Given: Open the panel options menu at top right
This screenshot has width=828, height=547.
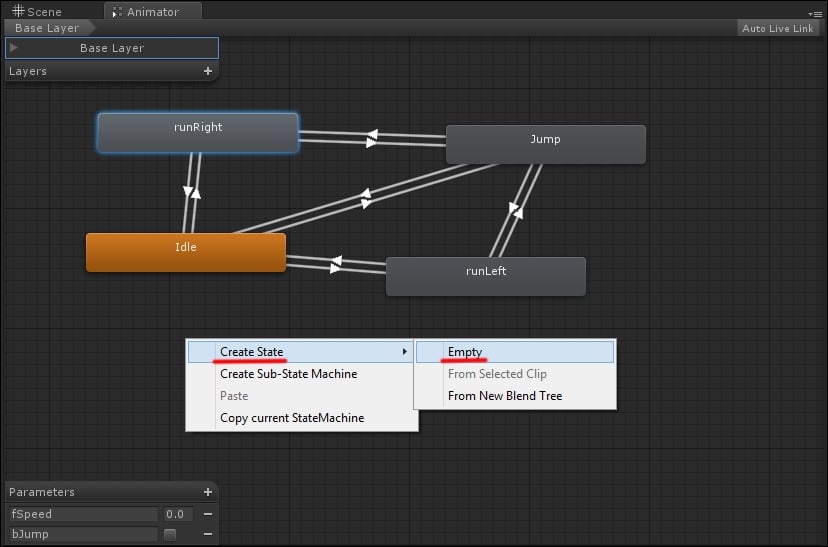Looking at the screenshot, I should (x=815, y=13).
